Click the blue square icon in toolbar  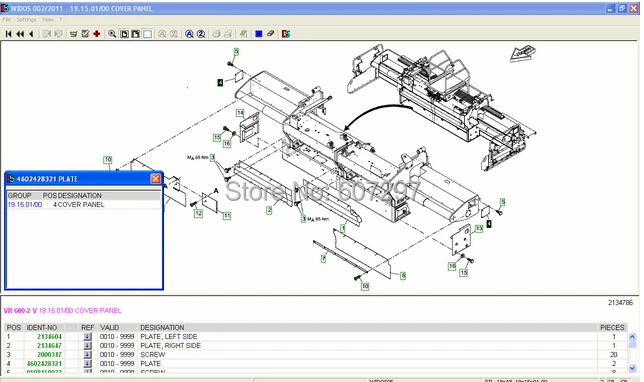[x=259, y=34]
